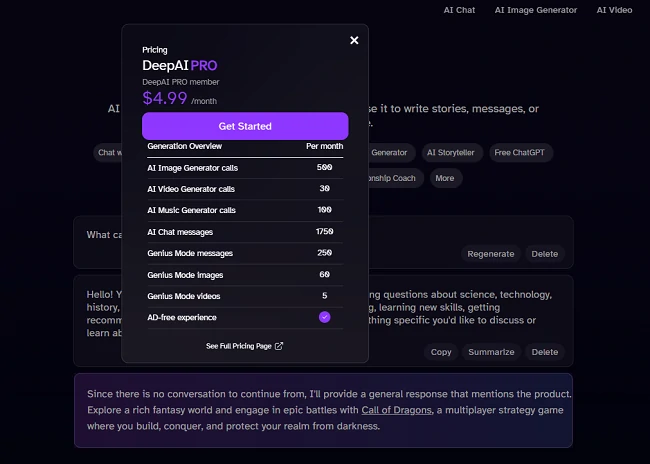Click the Get Started button
Screen dimensions: 650x464
coord(245,126)
